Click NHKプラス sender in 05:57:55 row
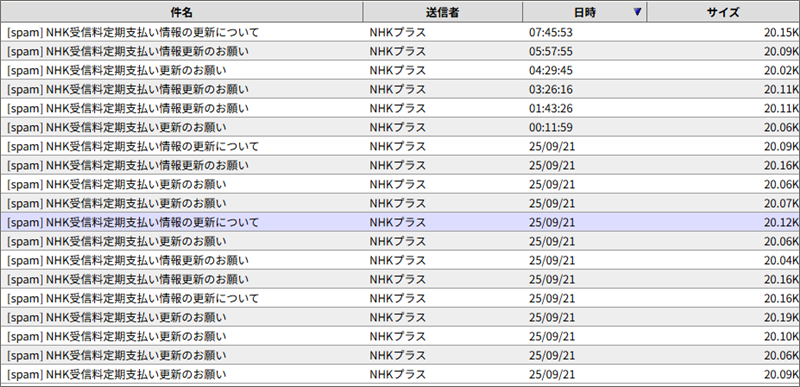The width and height of the screenshot is (800, 387). coord(397,51)
